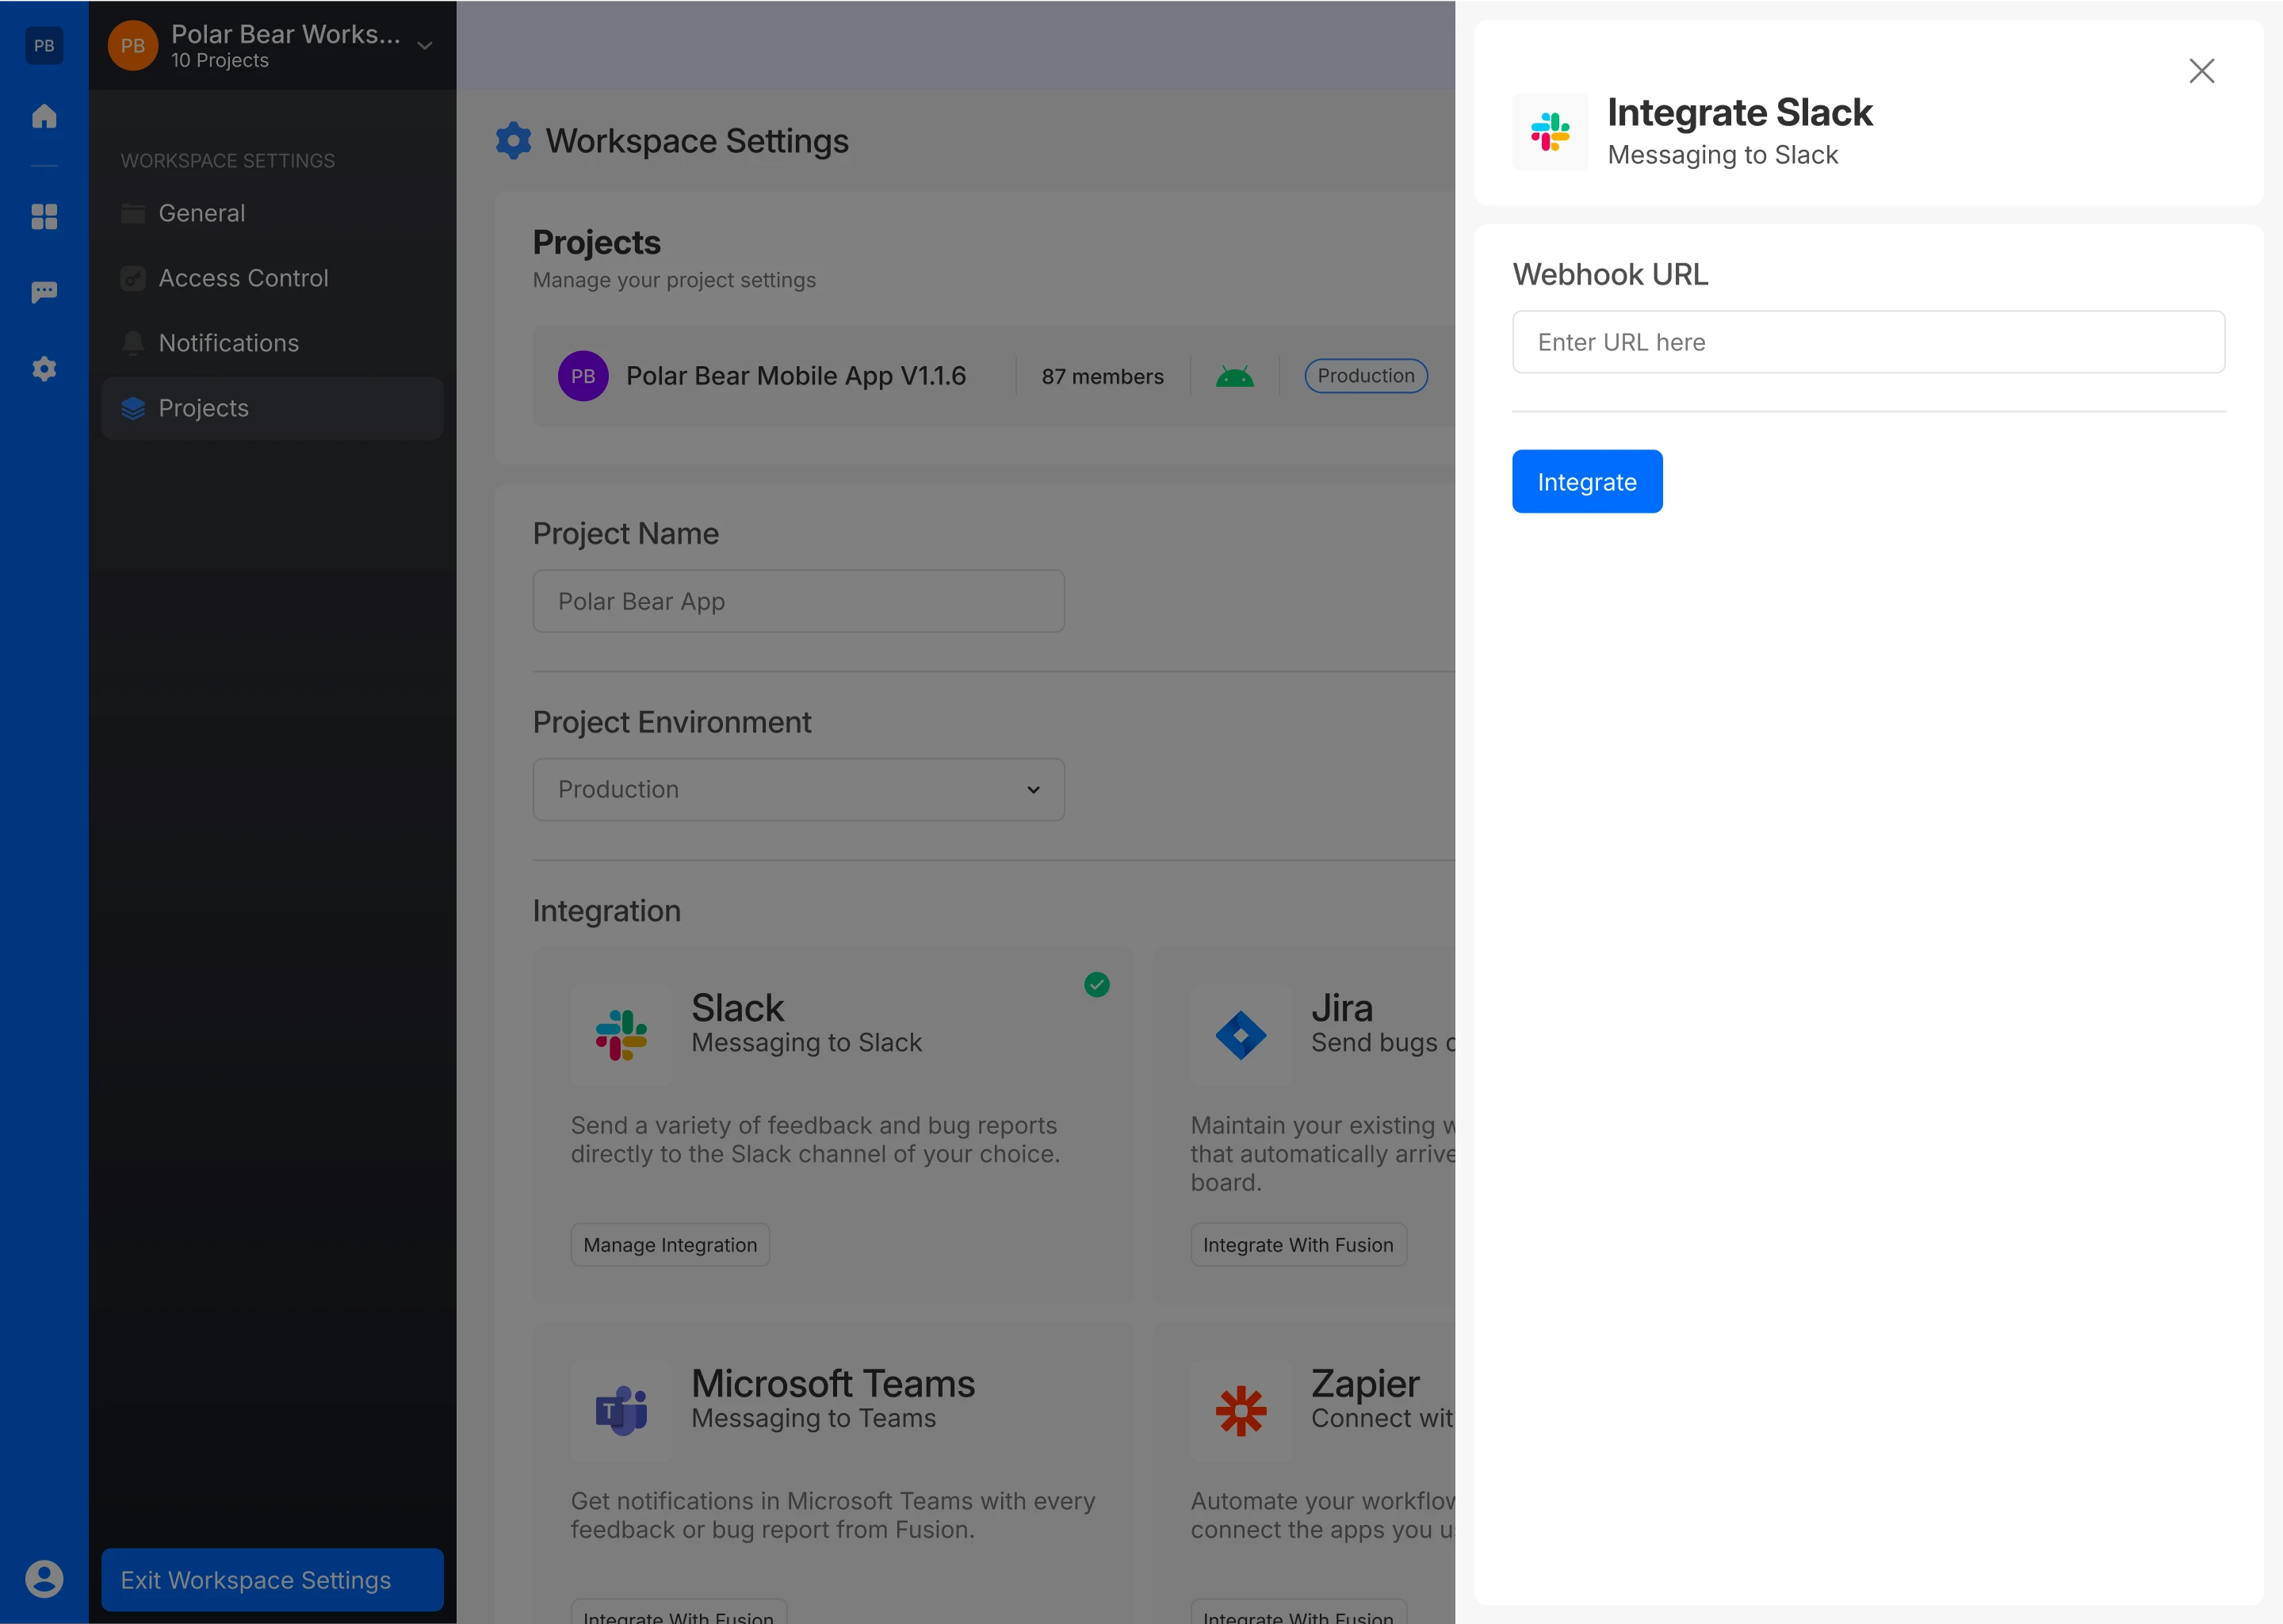Click Integrate With Fusion under Jira
The image size is (2283, 1624).
(x=1298, y=1245)
